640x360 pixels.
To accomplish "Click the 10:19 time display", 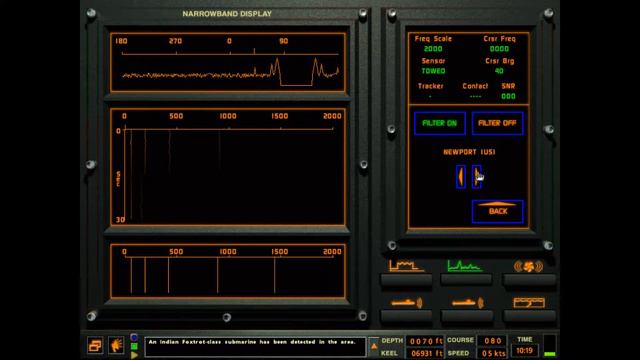I will (x=524, y=351).
